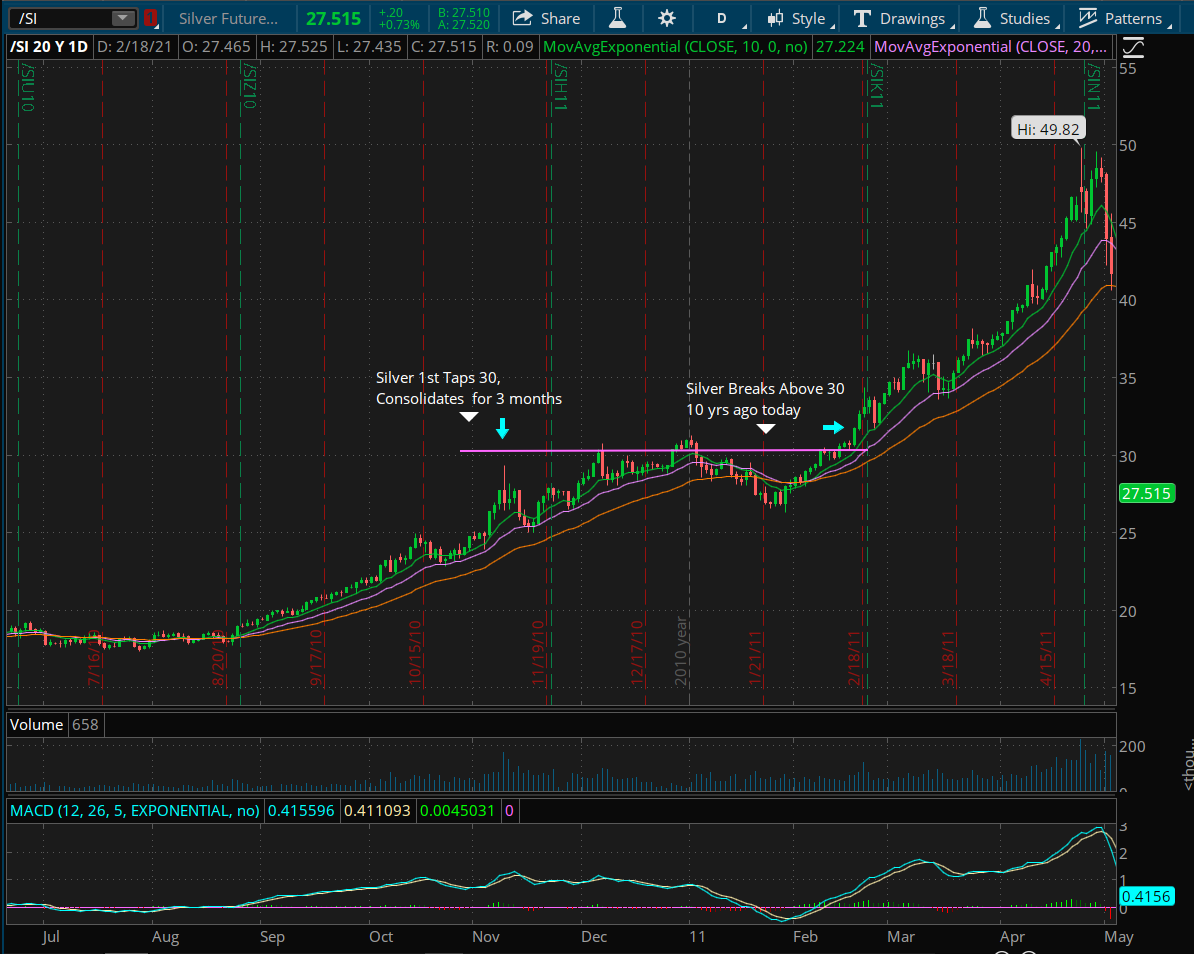The height and width of the screenshot is (954, 1194).
Task: Click the Volume study label
Action: (x=37, y=724)
